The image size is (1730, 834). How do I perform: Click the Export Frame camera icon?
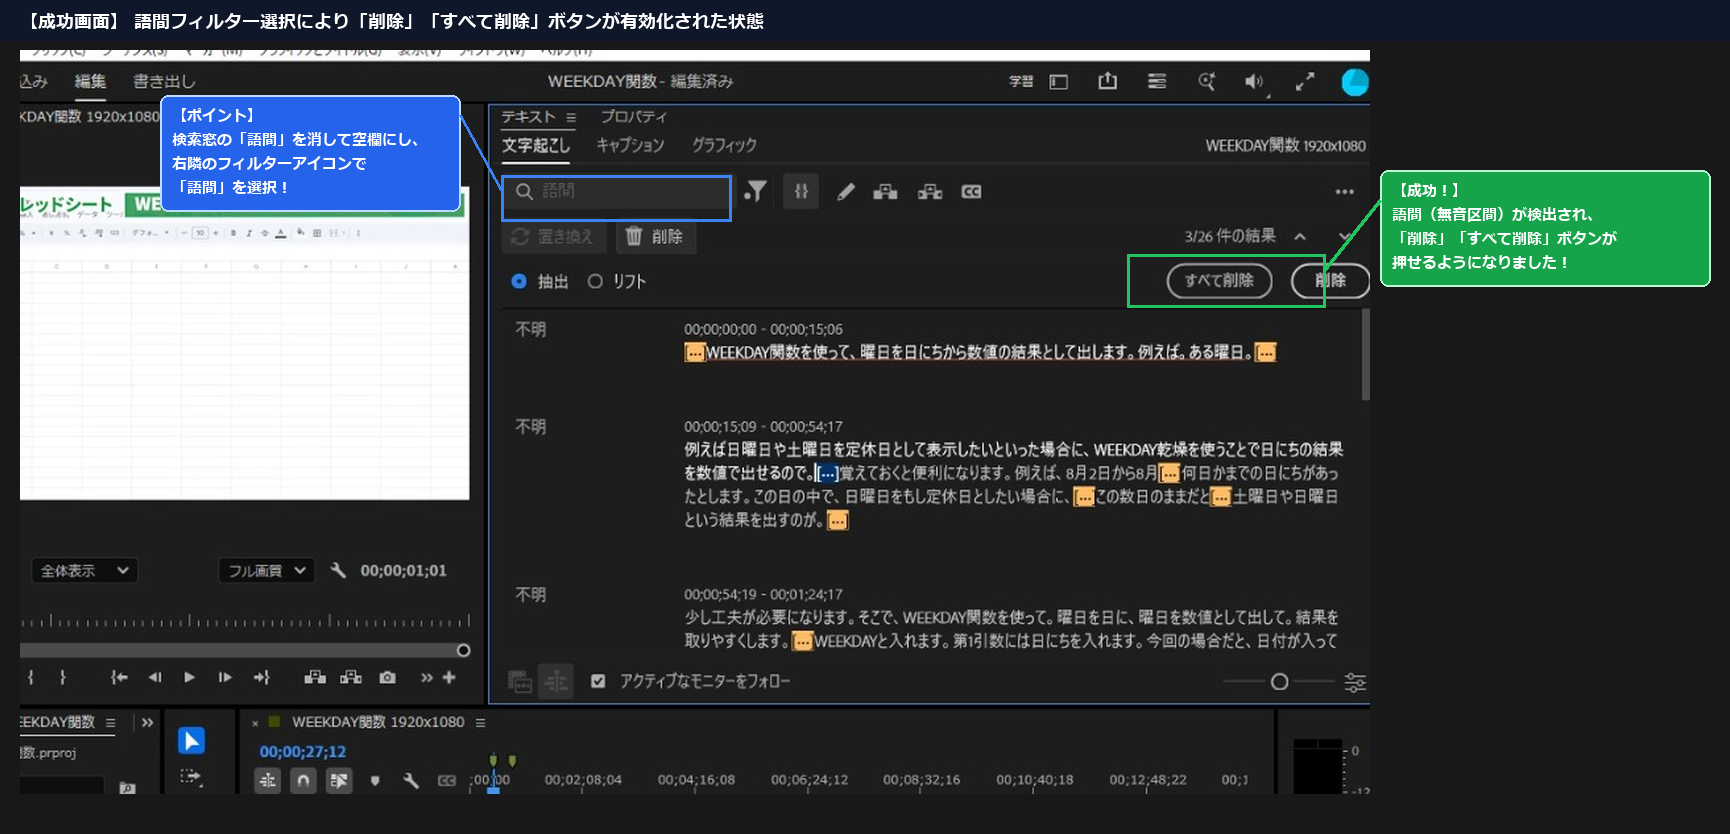(387, 678)
